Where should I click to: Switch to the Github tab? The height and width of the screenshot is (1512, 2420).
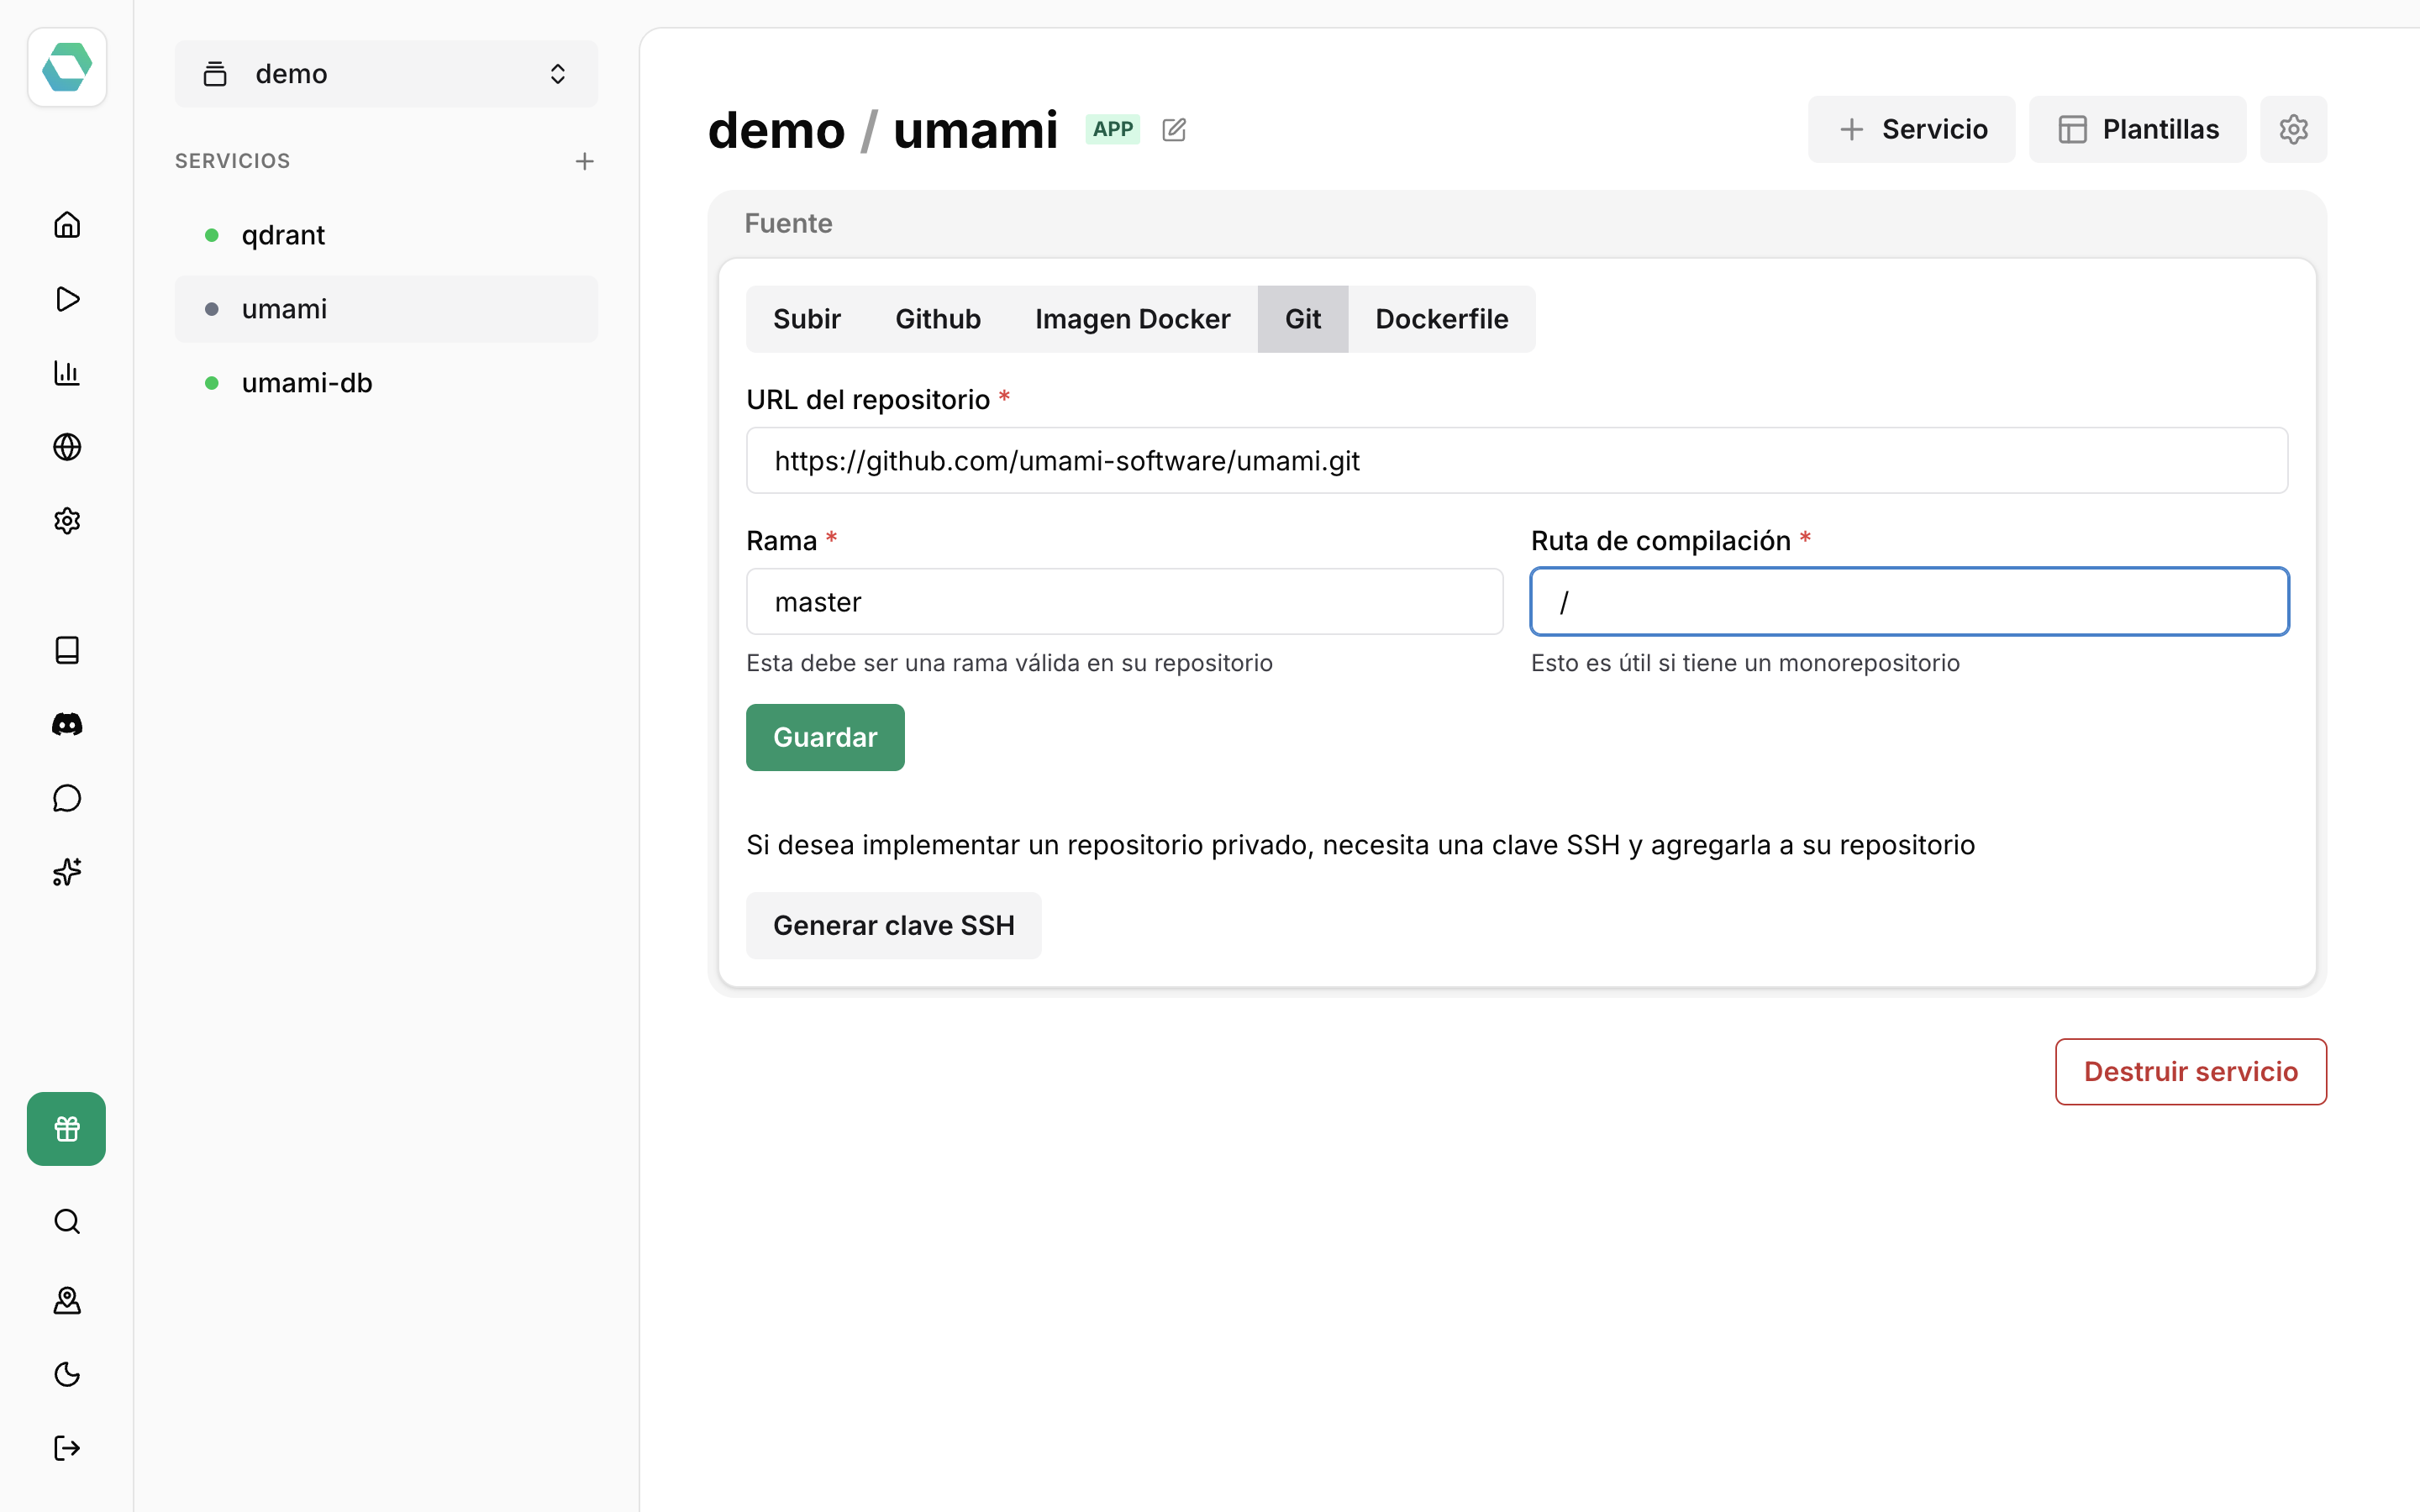tap(938, 319)
